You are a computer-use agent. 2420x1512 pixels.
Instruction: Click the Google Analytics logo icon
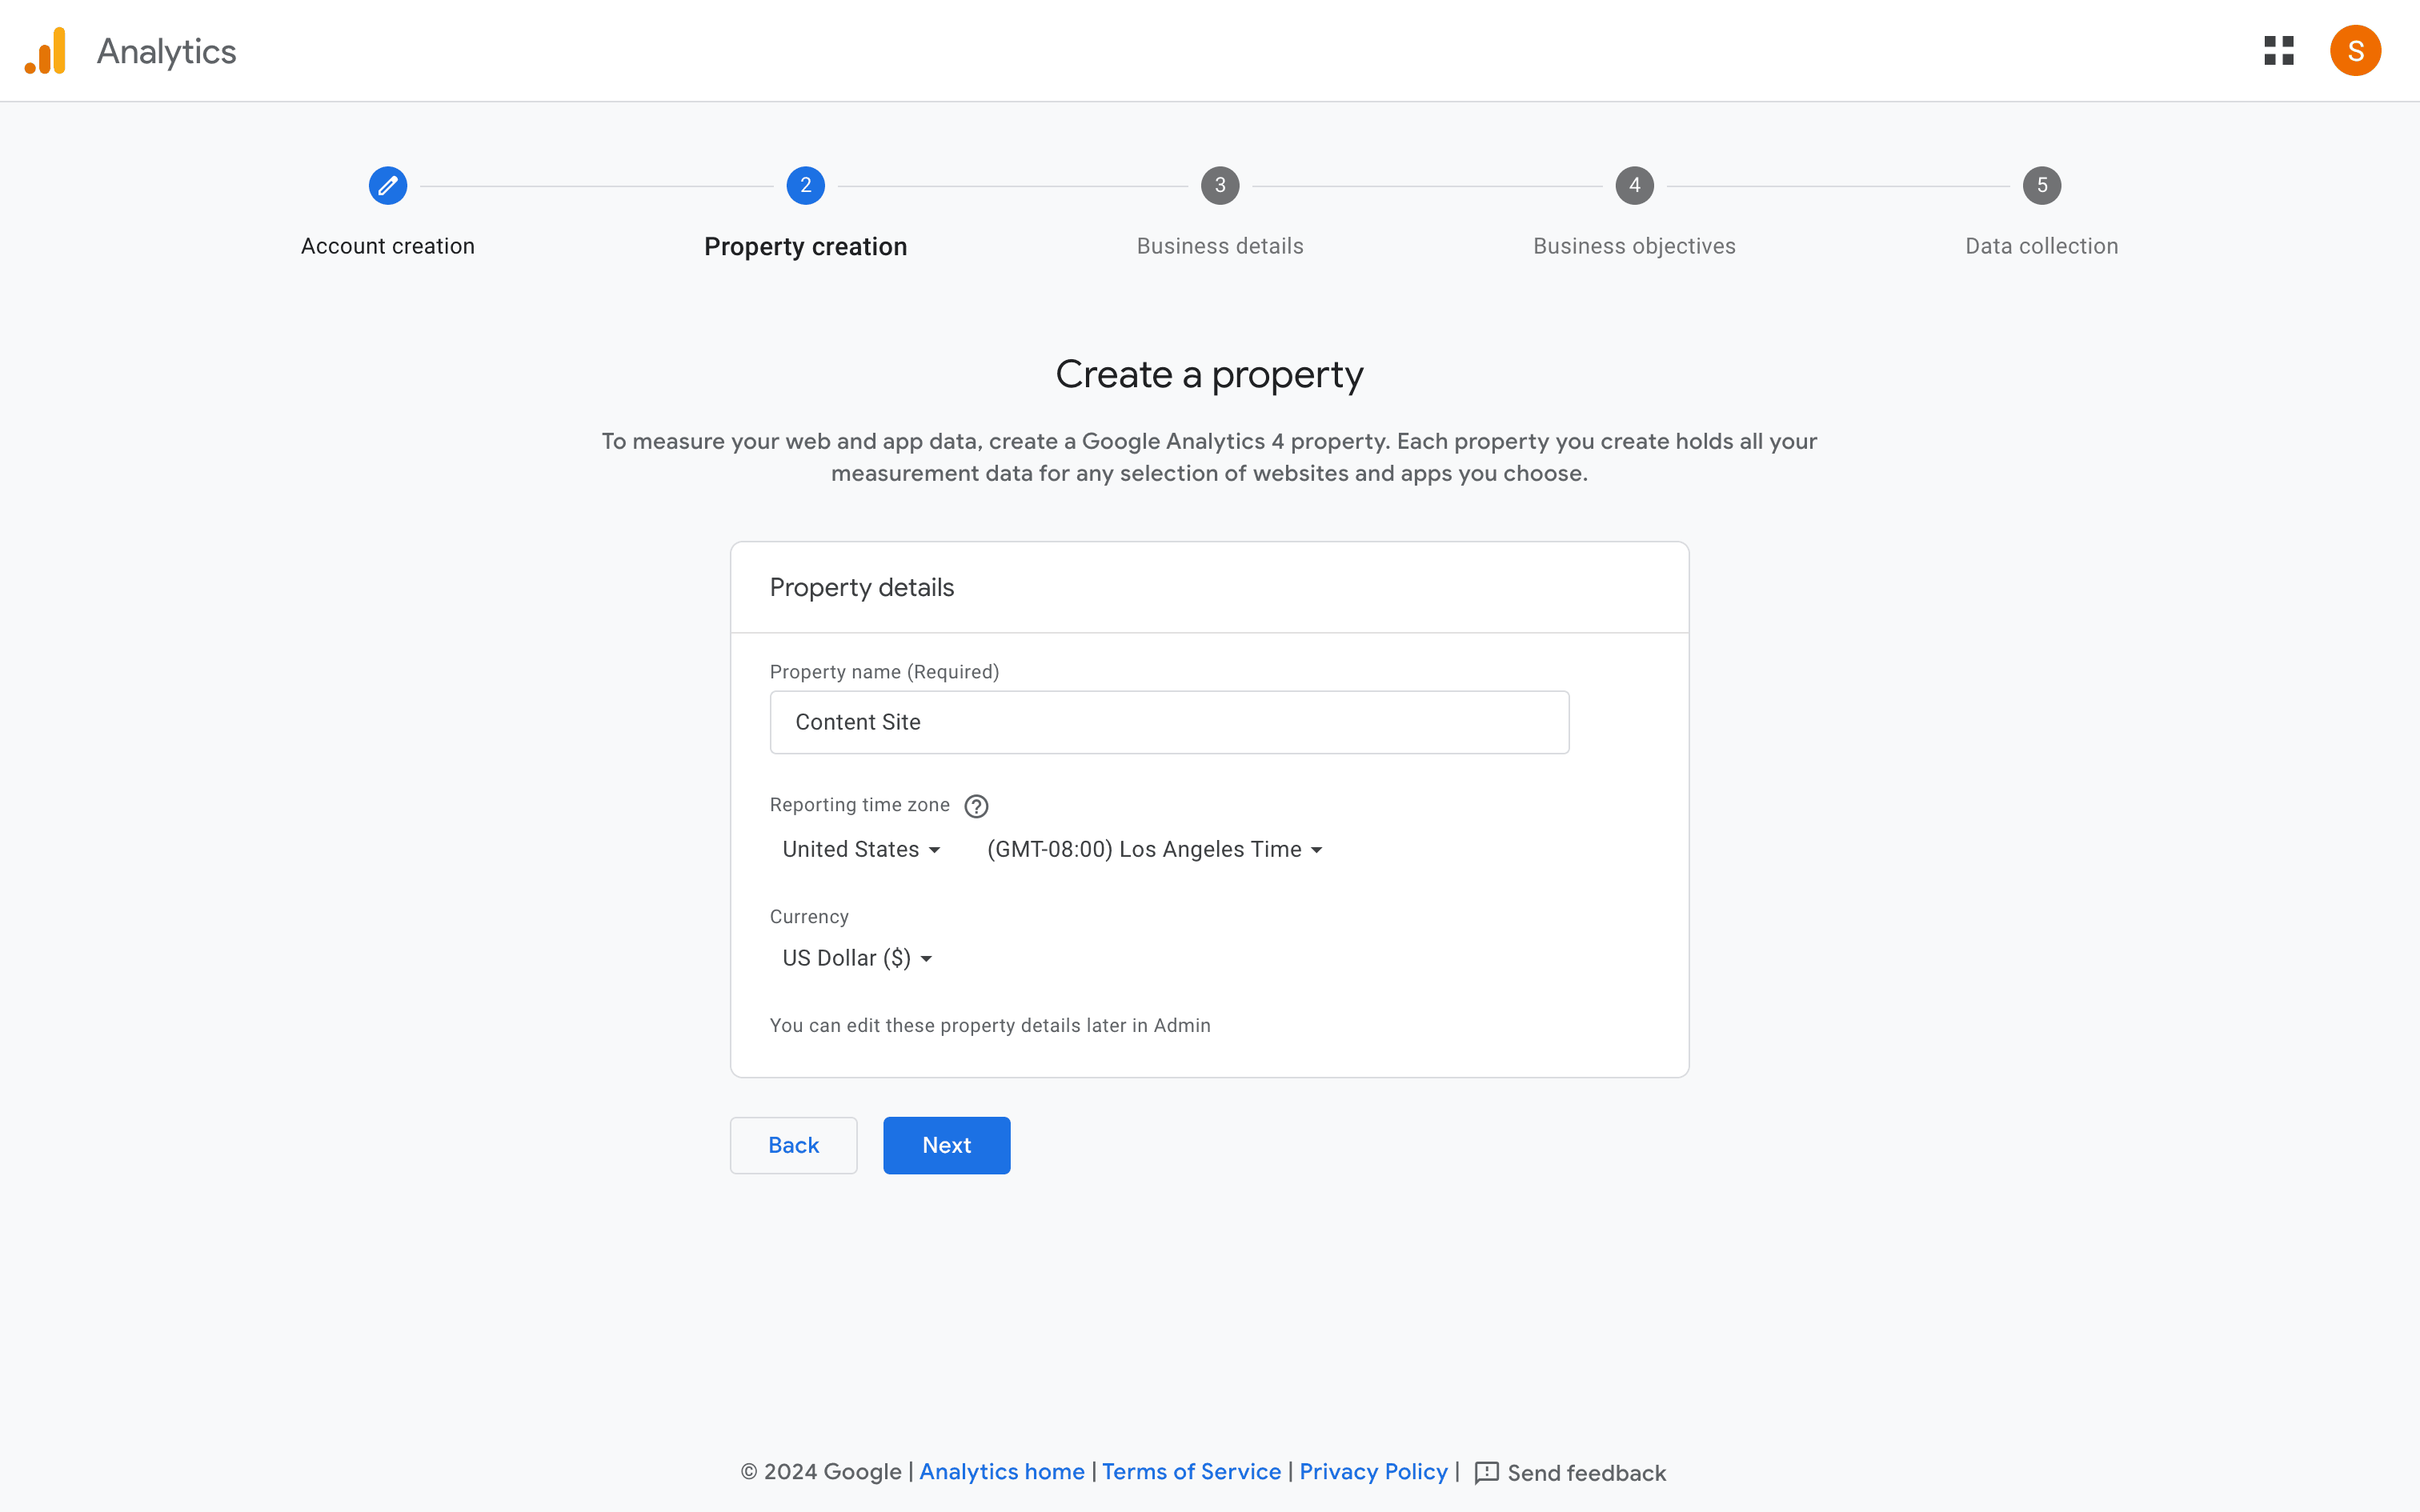click(x=46, y=50)
